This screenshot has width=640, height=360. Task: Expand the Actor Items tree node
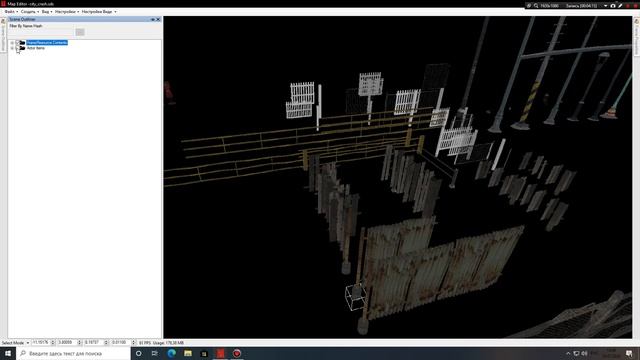tap(12, 48)
